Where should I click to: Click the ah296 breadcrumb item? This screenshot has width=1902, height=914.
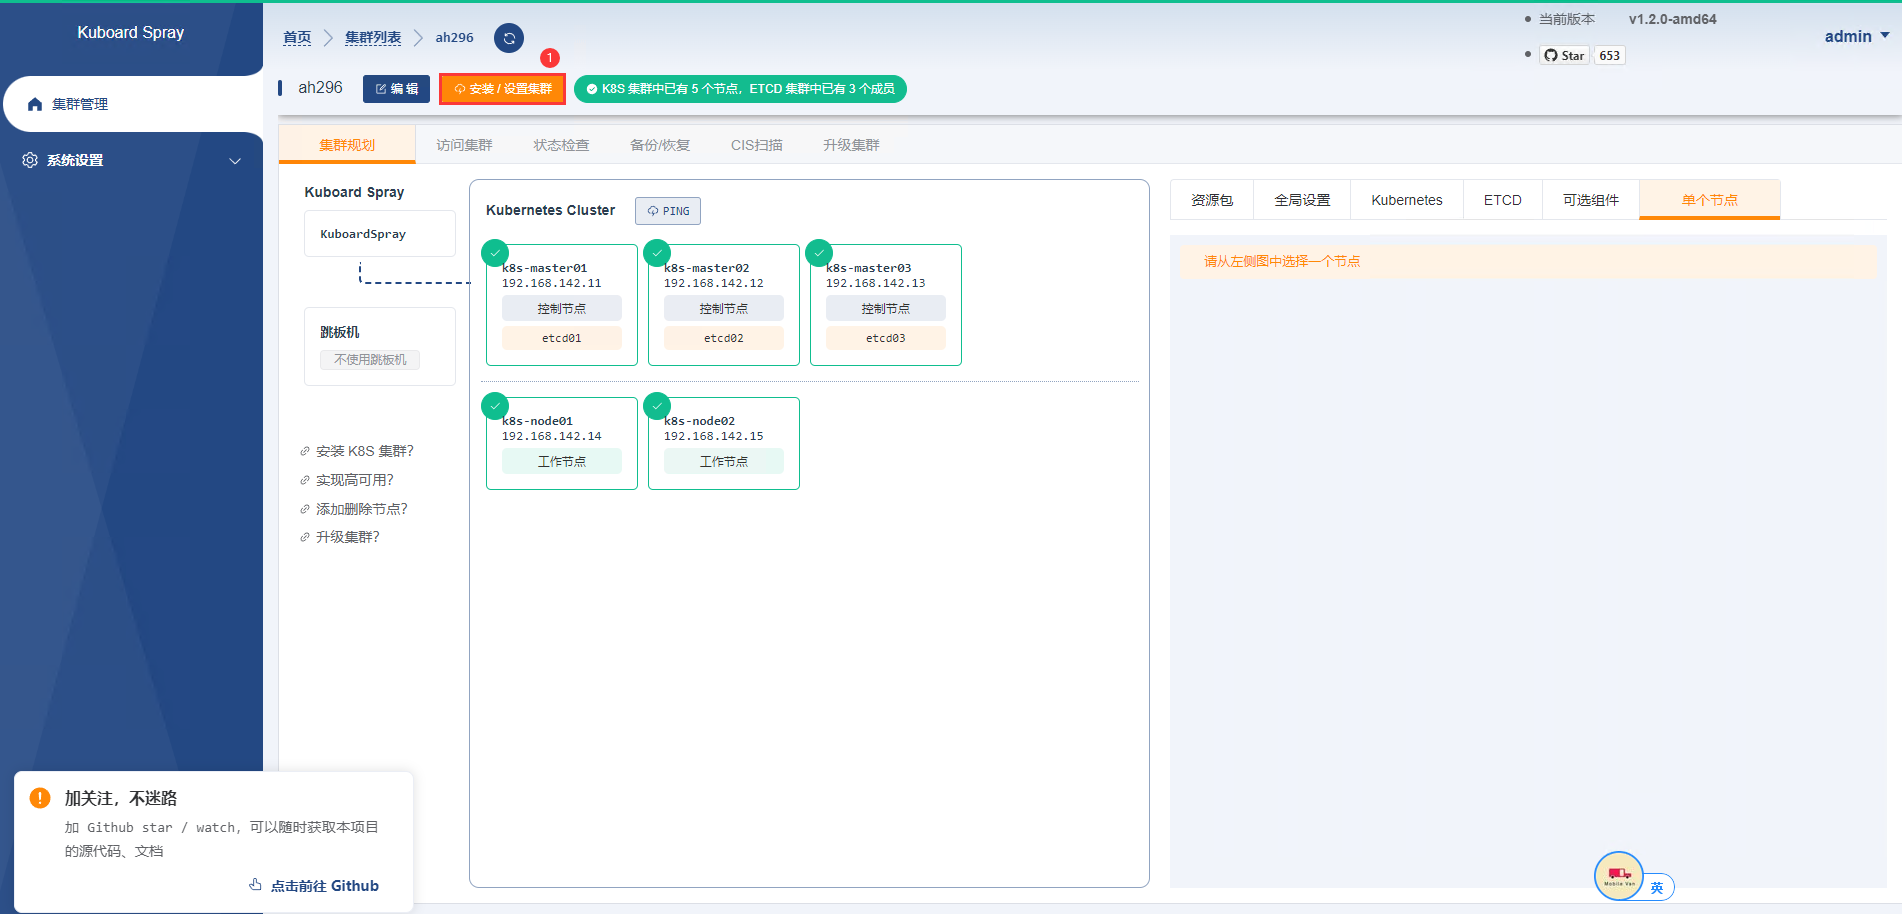click(x=454, y=38)
